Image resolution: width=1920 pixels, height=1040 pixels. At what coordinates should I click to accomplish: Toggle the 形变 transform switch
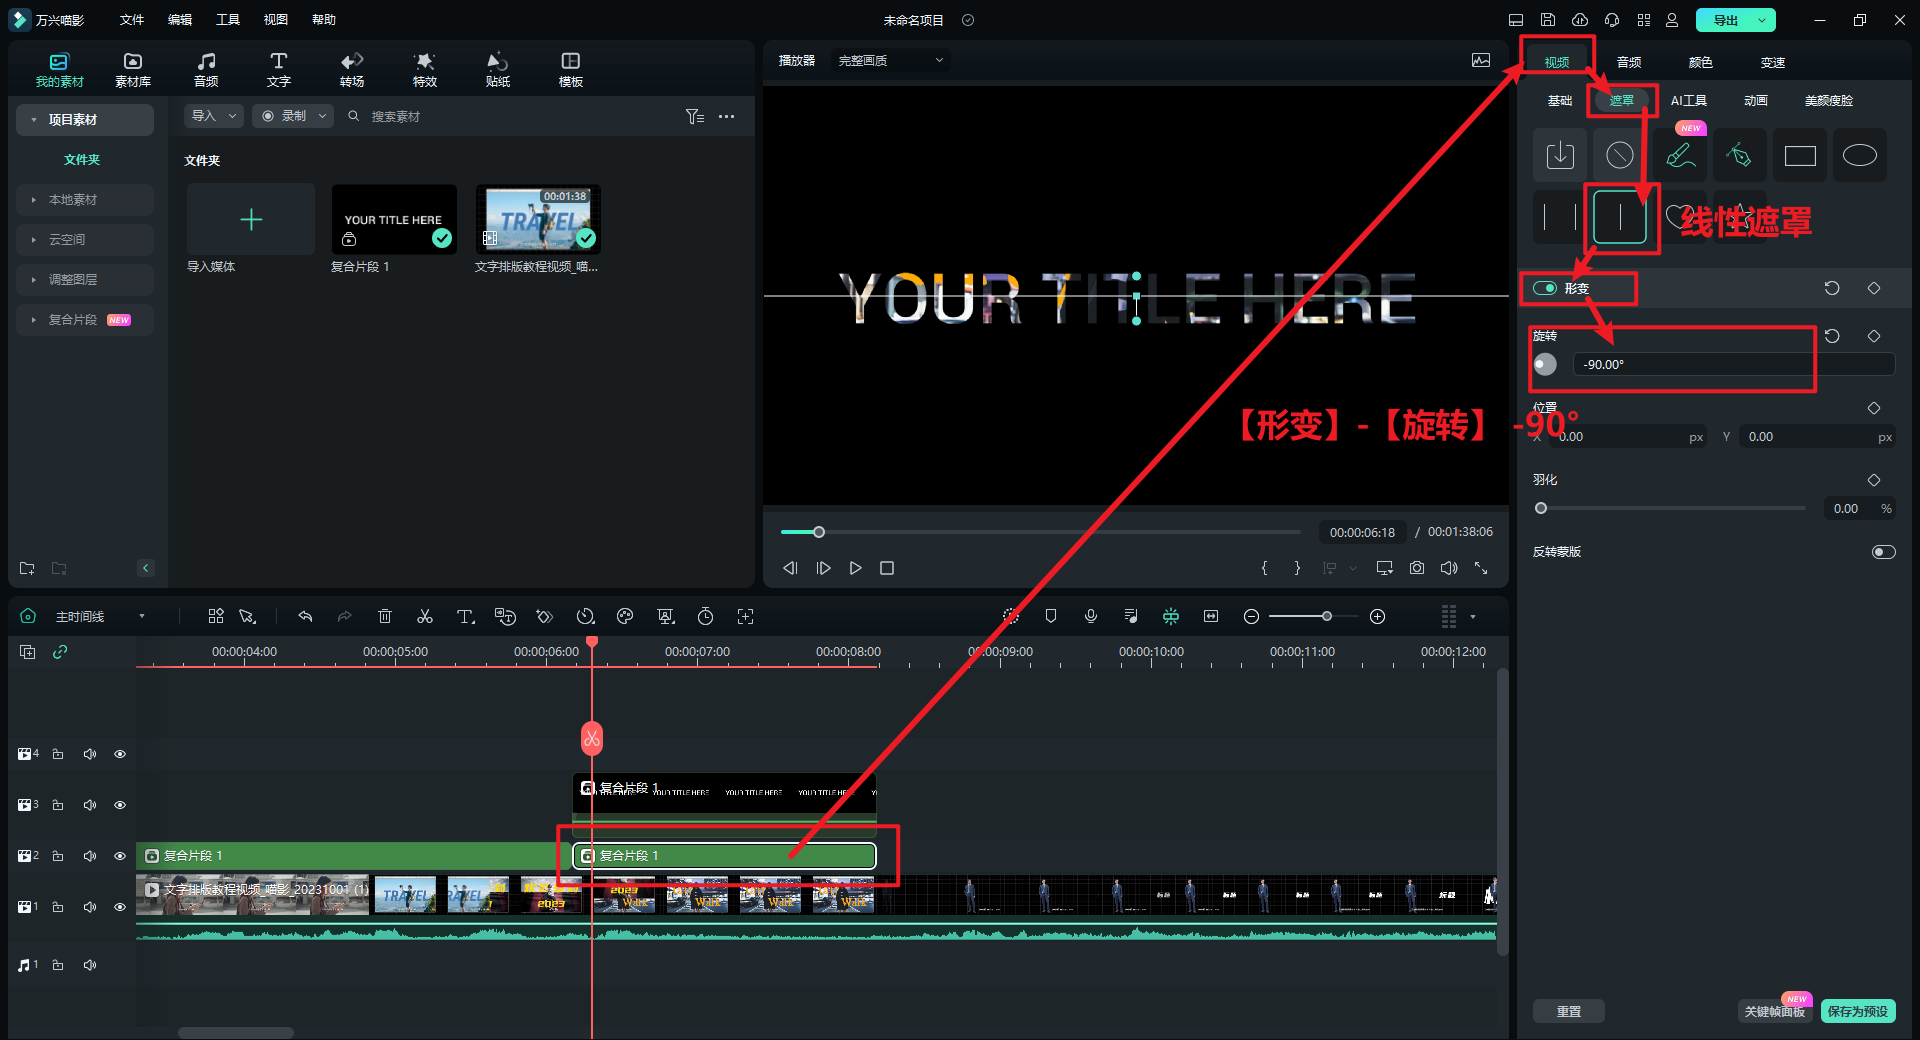tap(1545, 288)
